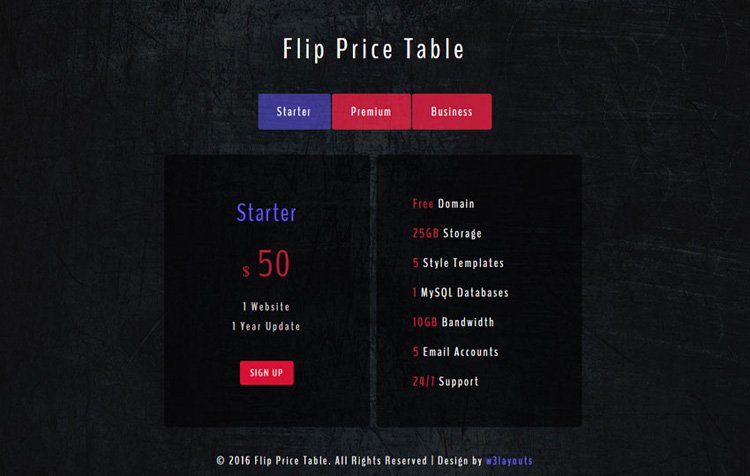Select the Free Domain feature line
The width and height of the screenshot is (750, 476).
tap(443, 204)
